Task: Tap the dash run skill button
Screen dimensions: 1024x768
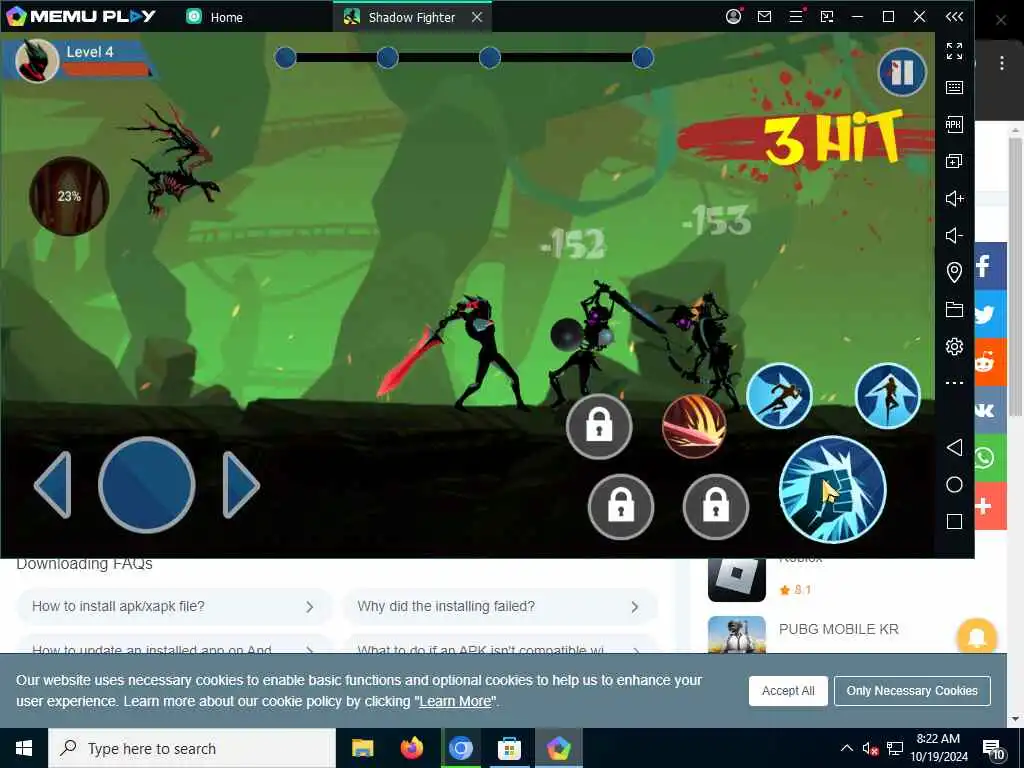Action: click(x=779, y=396)
